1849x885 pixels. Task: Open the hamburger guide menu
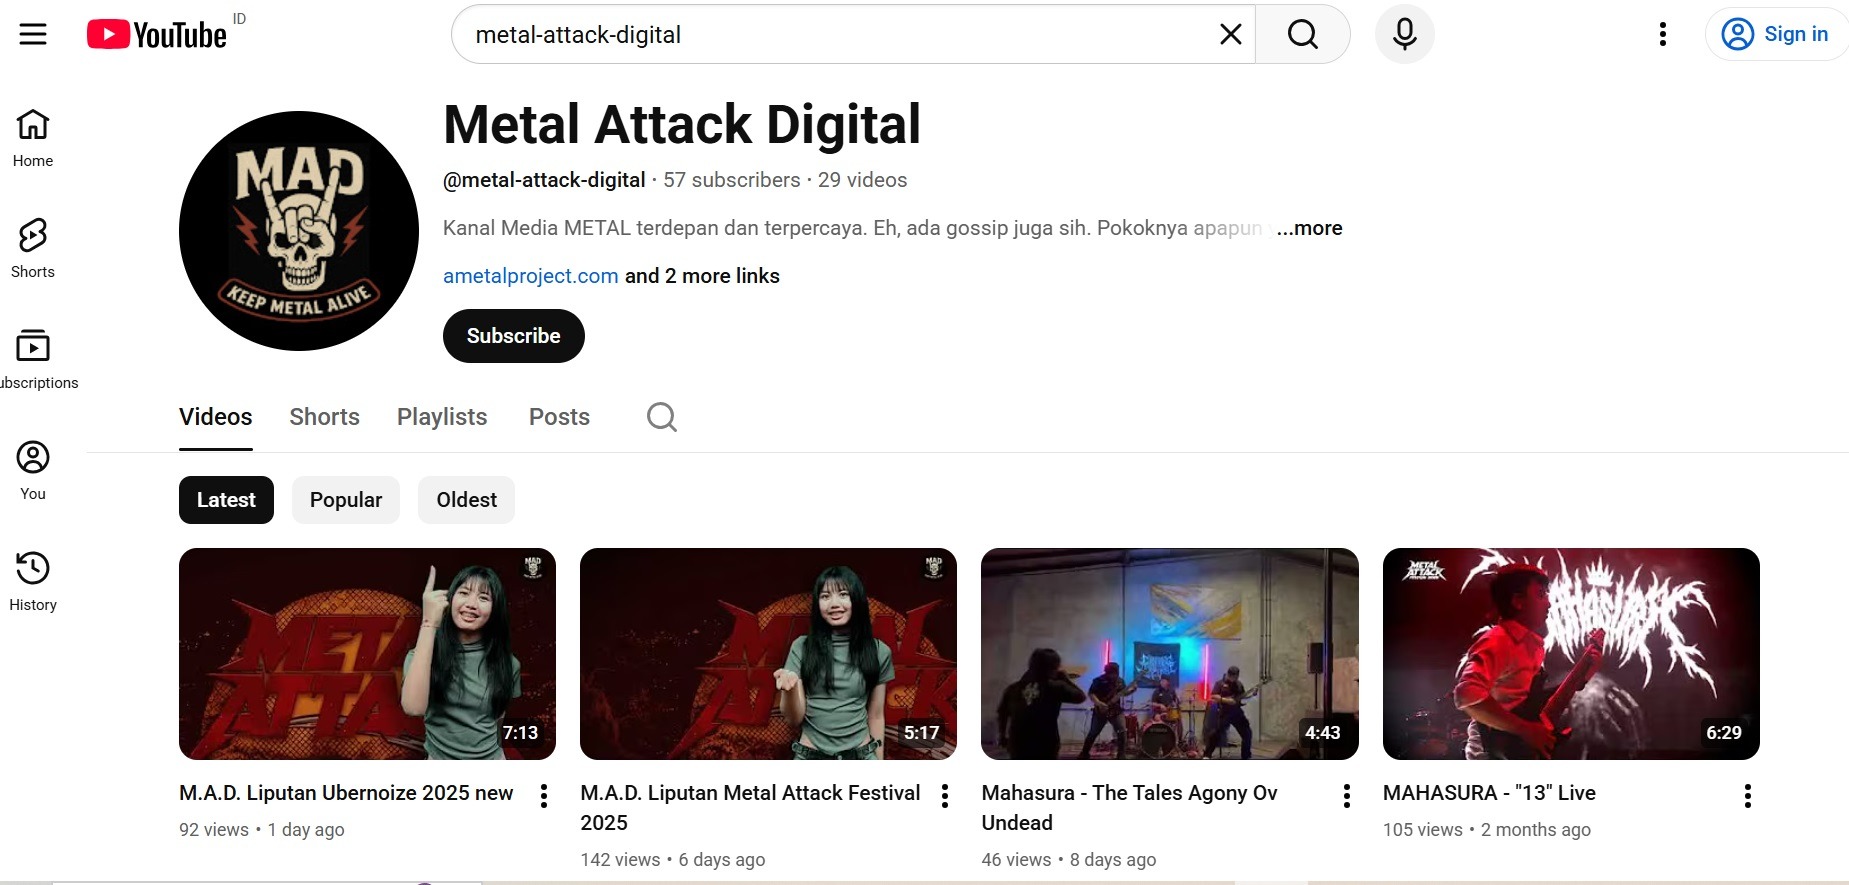[x=33, y=34]
